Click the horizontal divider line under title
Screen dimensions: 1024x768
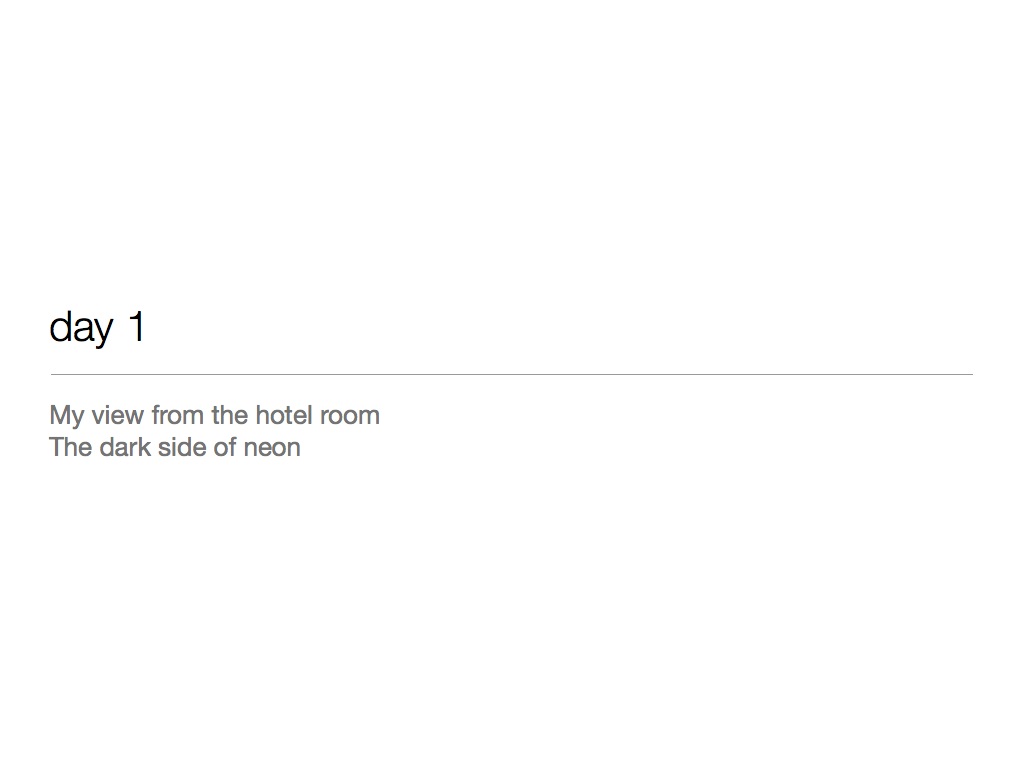click(512, 374)
